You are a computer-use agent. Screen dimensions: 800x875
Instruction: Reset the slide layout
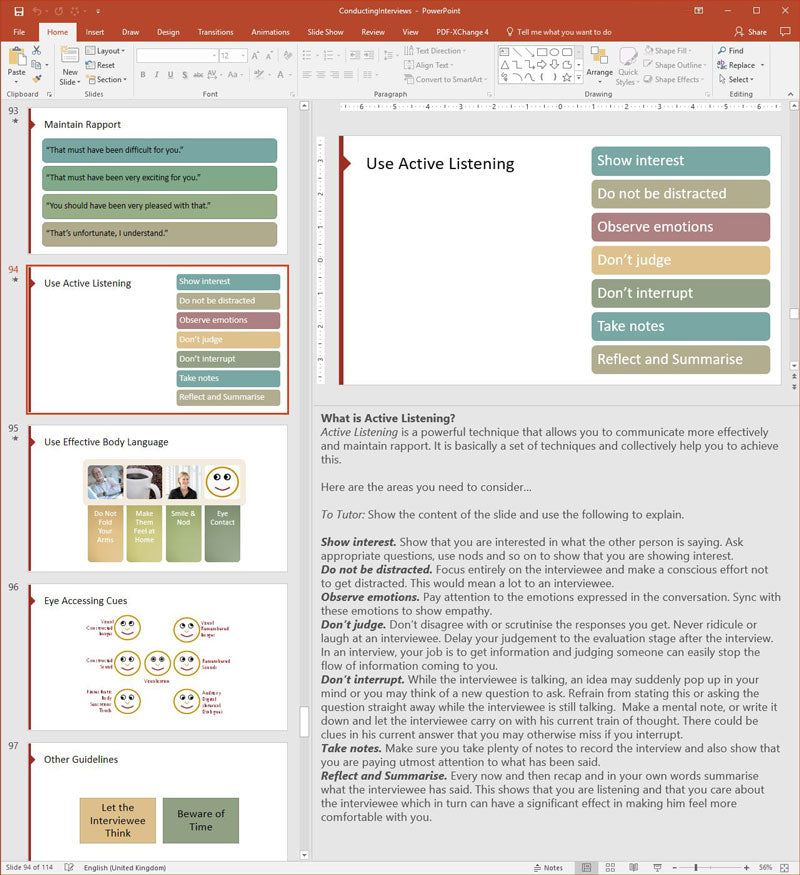pyautogui.click(x=100, y=65)
